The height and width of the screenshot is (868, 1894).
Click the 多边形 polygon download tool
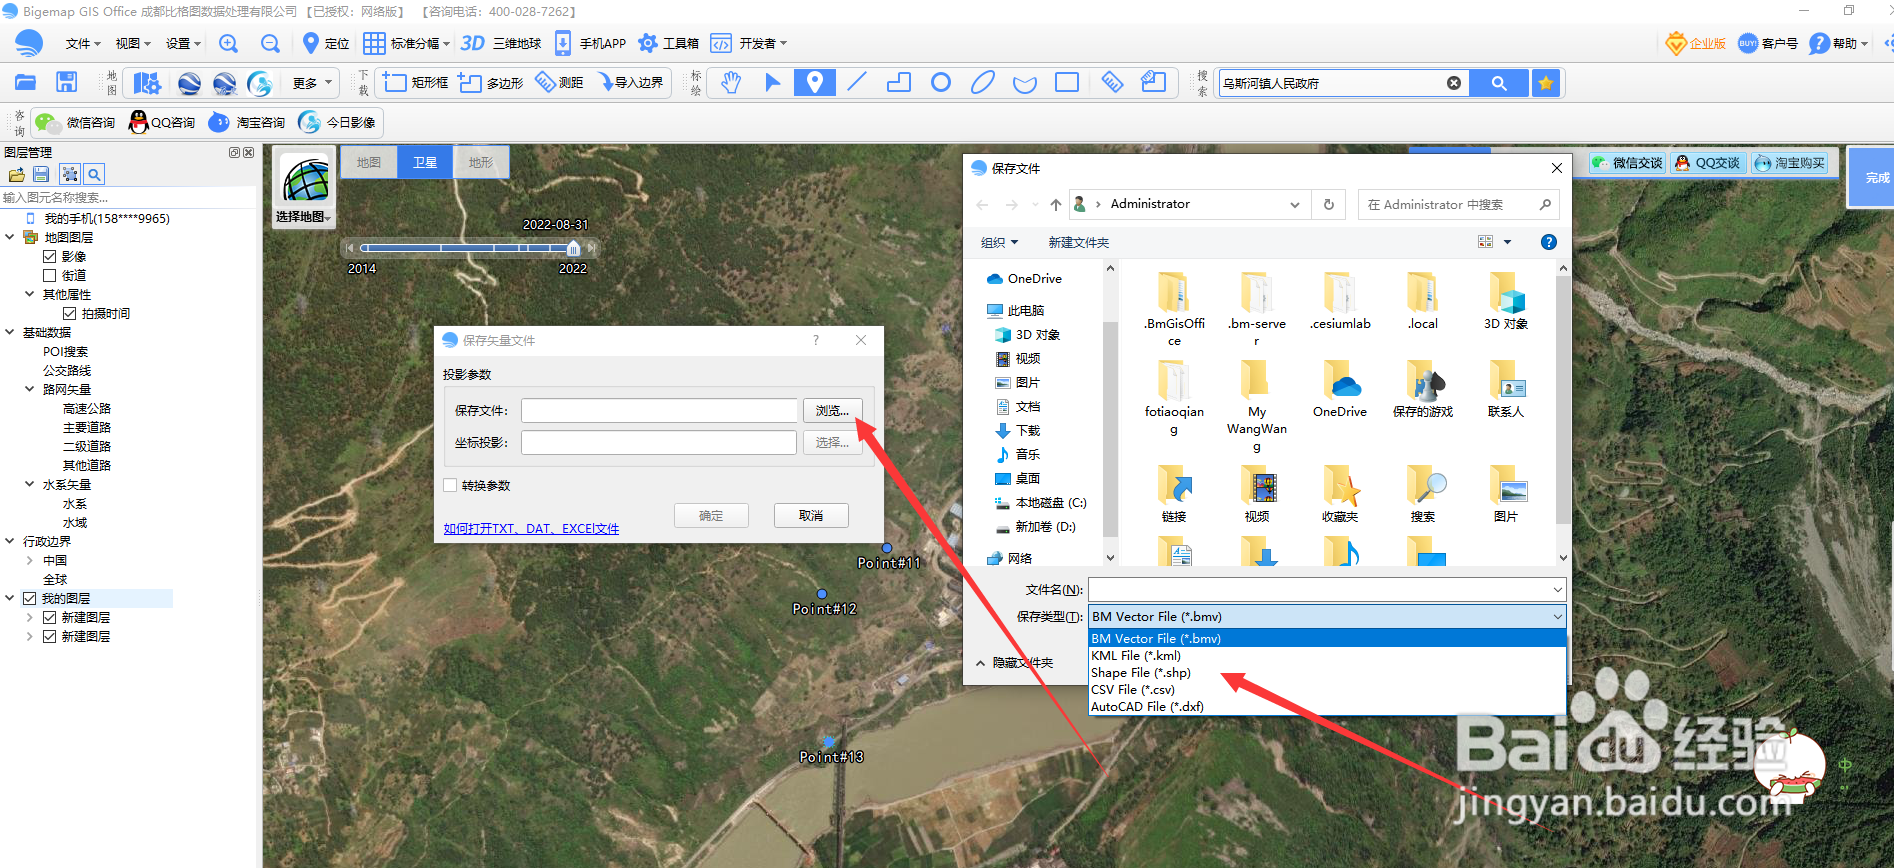[491, 82]
